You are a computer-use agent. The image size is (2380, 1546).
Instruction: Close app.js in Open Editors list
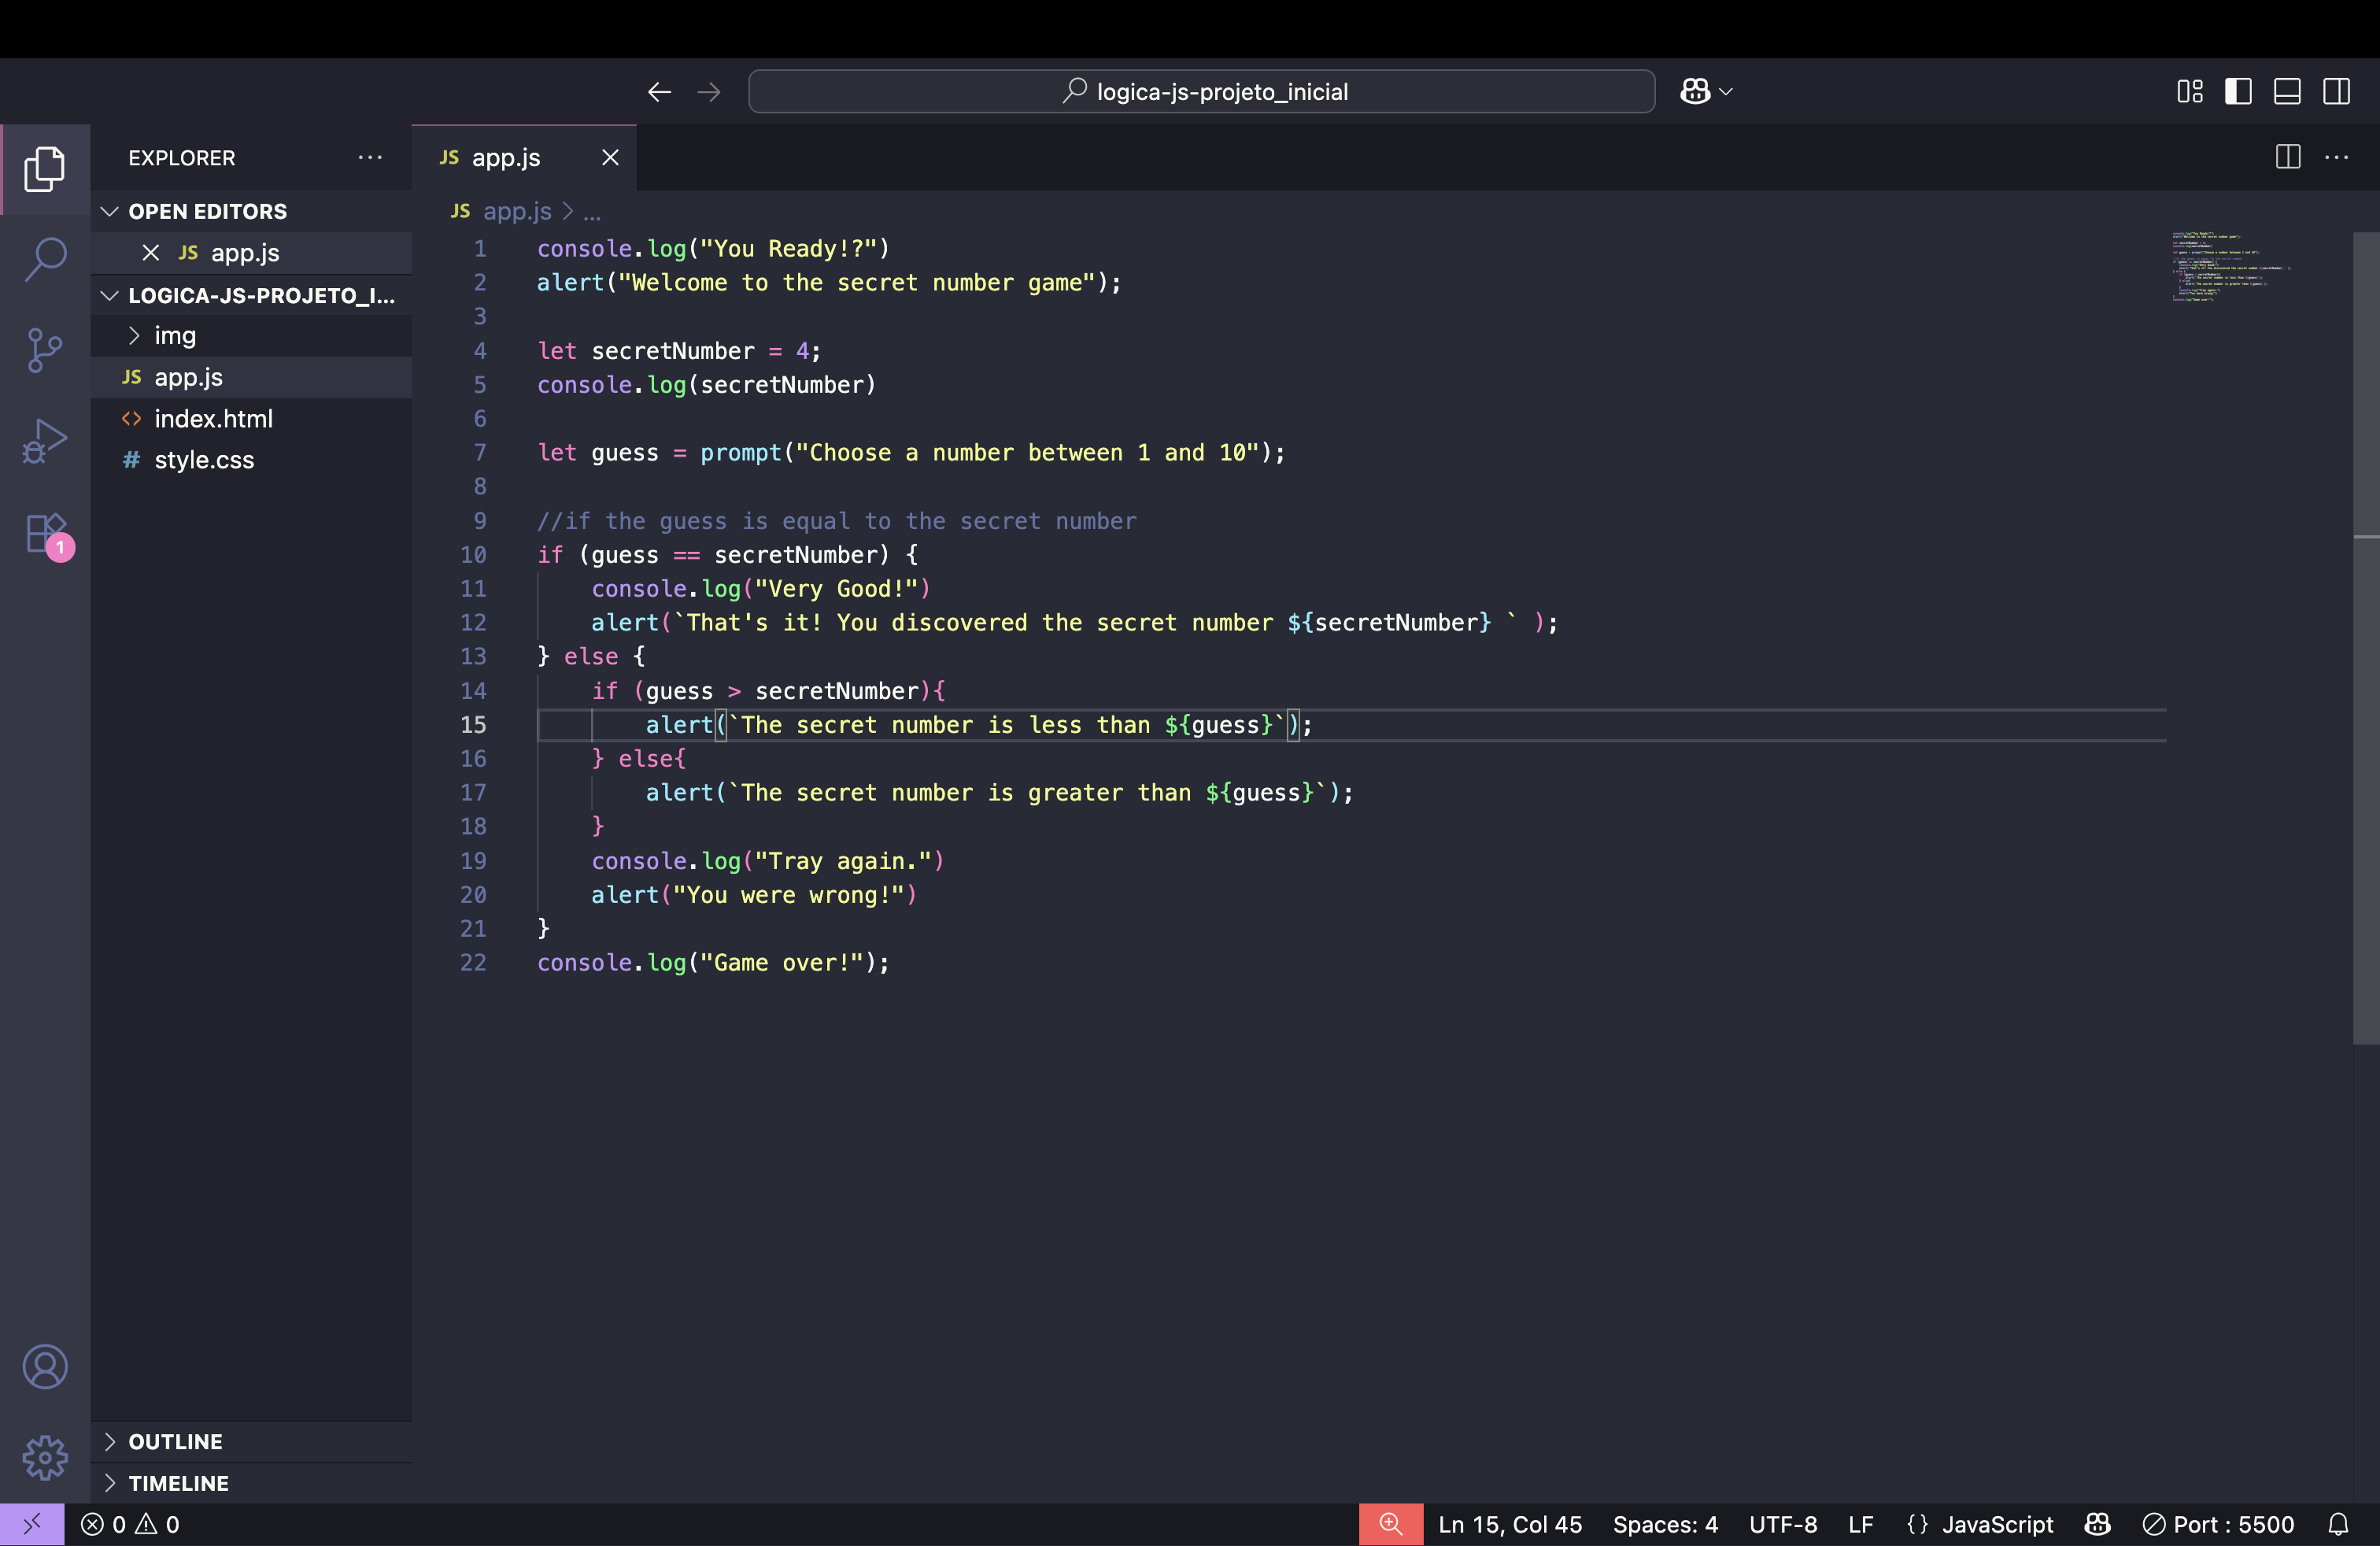coord(151,252)
